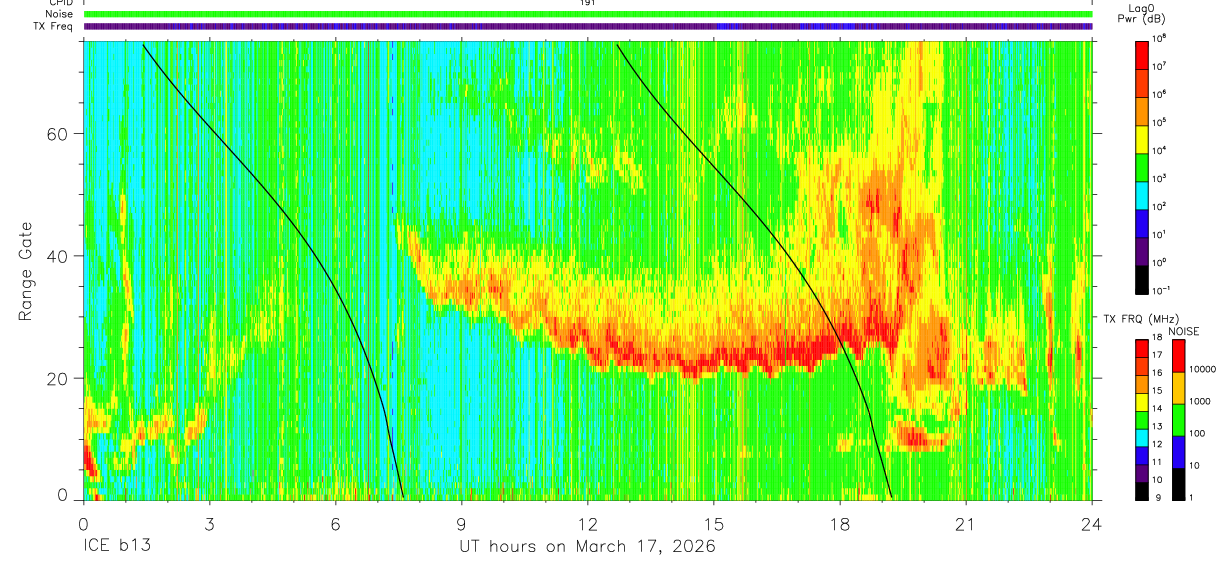
Task: Click the '21' x-axis hour label
Action: [x=966, y=523]
